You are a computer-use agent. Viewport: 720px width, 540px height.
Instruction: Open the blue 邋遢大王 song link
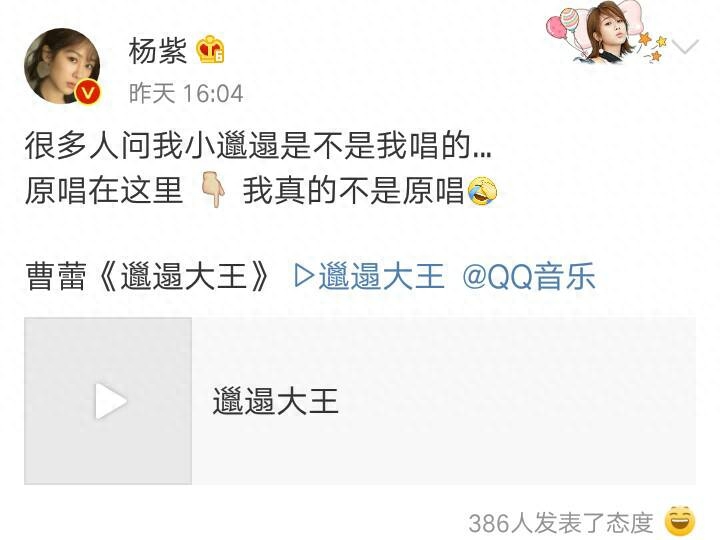coord(381,276)
